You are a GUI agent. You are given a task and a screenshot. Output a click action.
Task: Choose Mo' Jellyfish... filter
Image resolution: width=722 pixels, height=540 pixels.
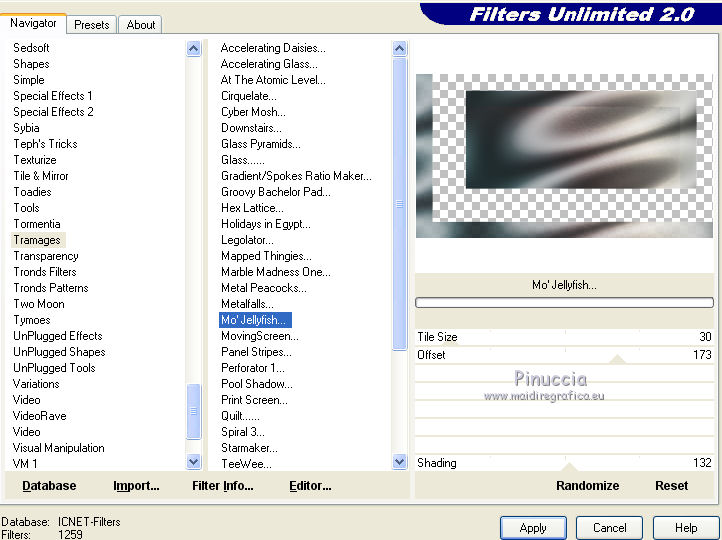pos(255,320)
